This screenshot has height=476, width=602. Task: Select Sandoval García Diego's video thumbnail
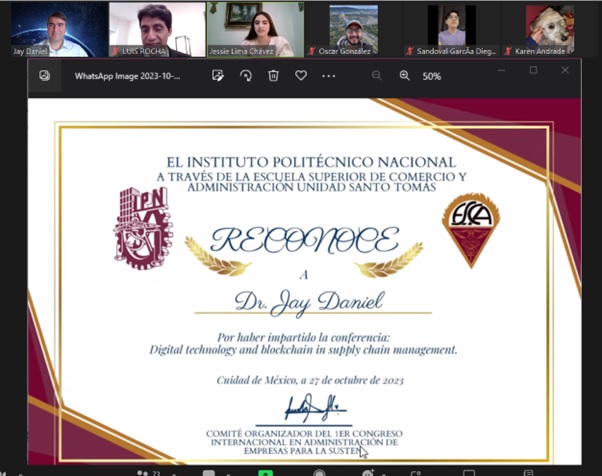click(x=452, y=30)
